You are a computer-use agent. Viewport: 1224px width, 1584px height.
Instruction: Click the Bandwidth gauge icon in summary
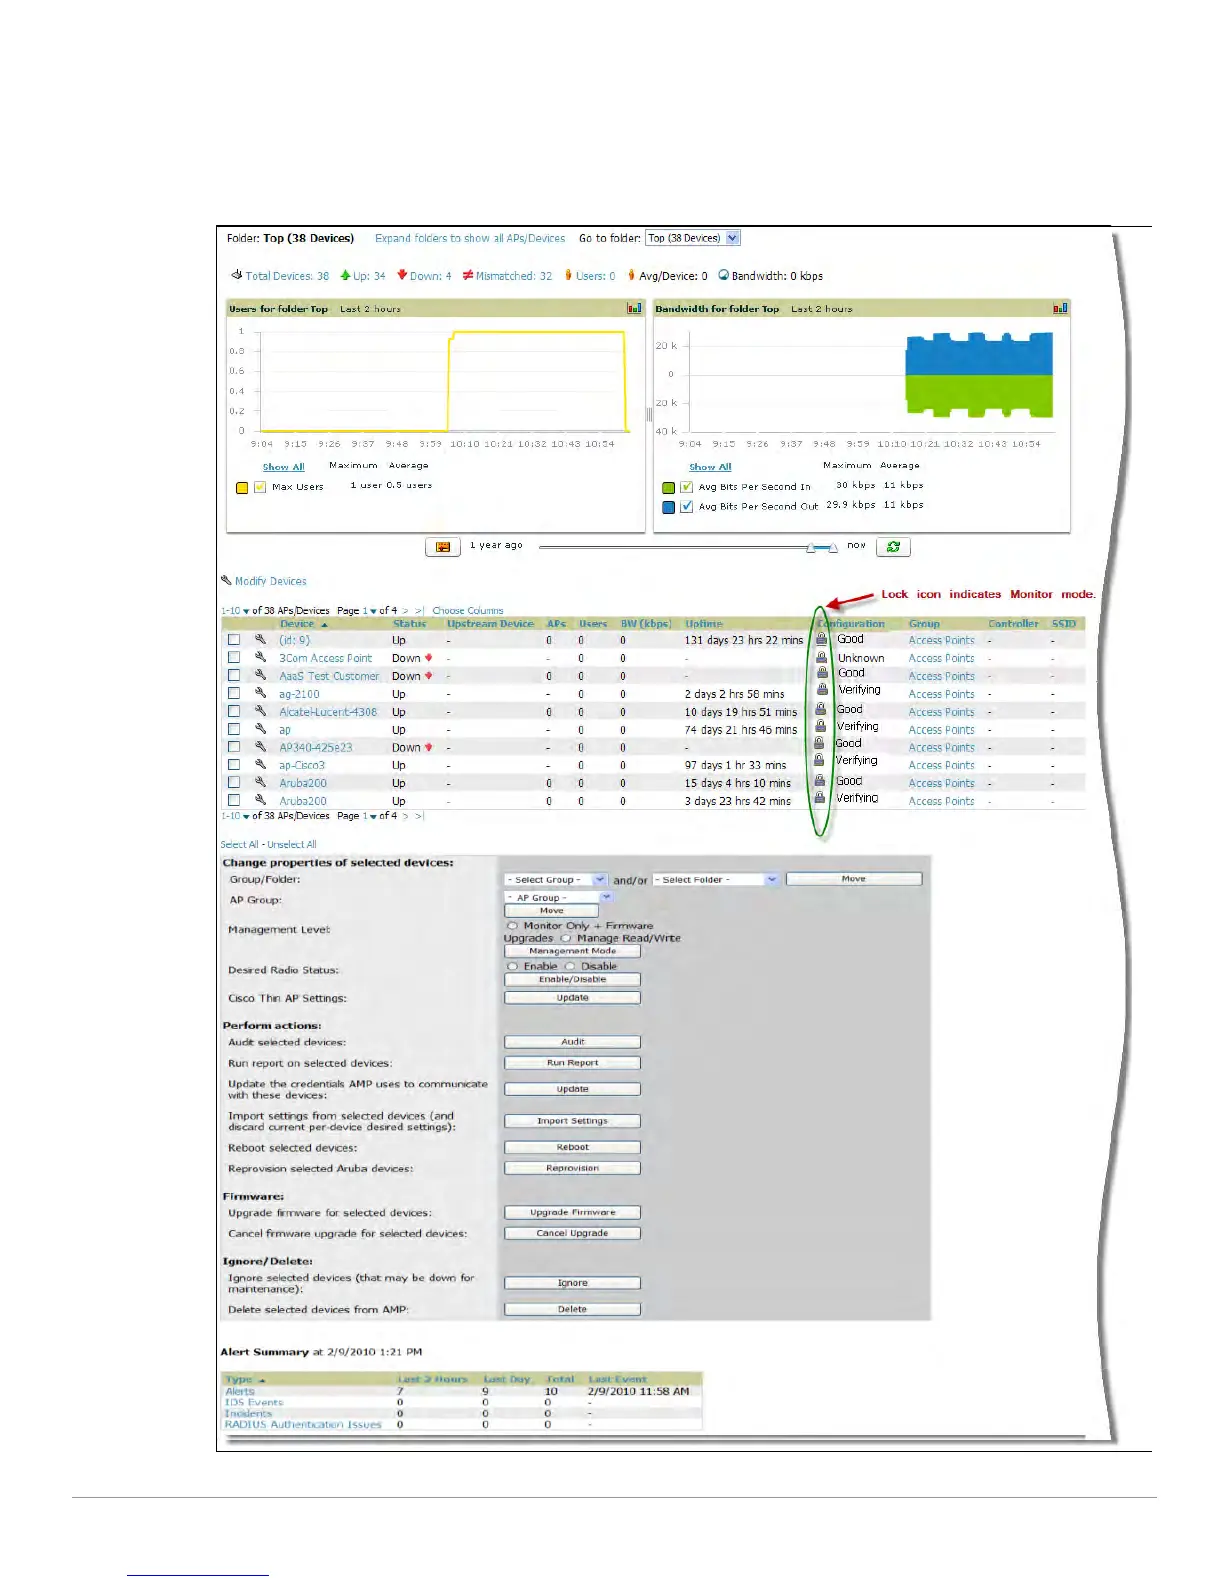coord(723,274)
